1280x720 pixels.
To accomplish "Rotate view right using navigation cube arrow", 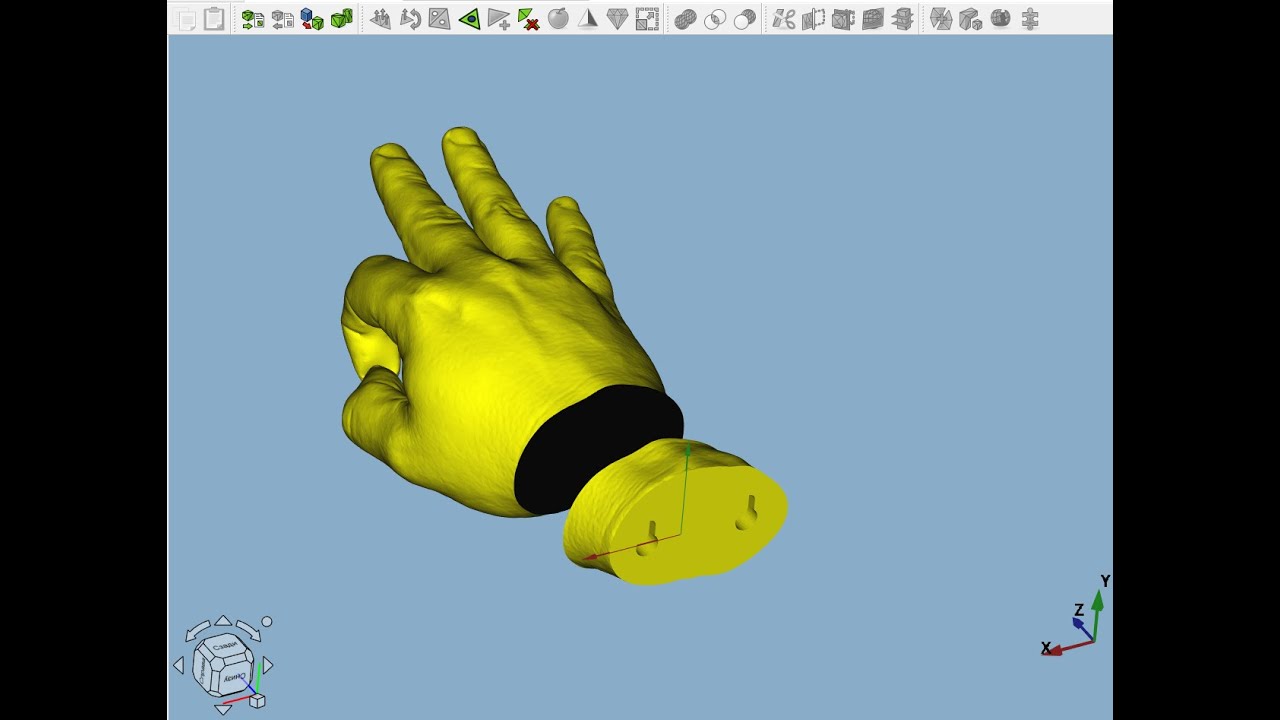I will click(267, 665).
